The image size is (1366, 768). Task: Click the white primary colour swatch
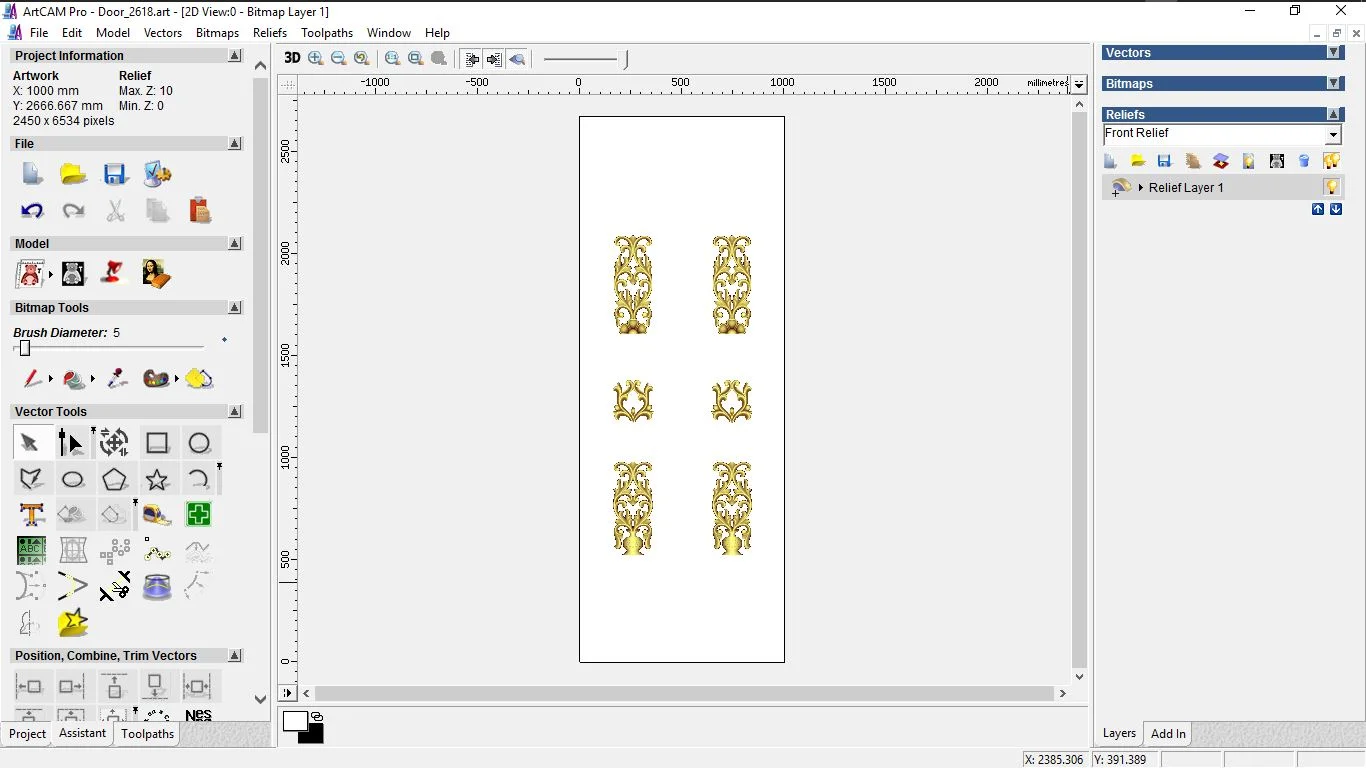(x=295, y=721)
